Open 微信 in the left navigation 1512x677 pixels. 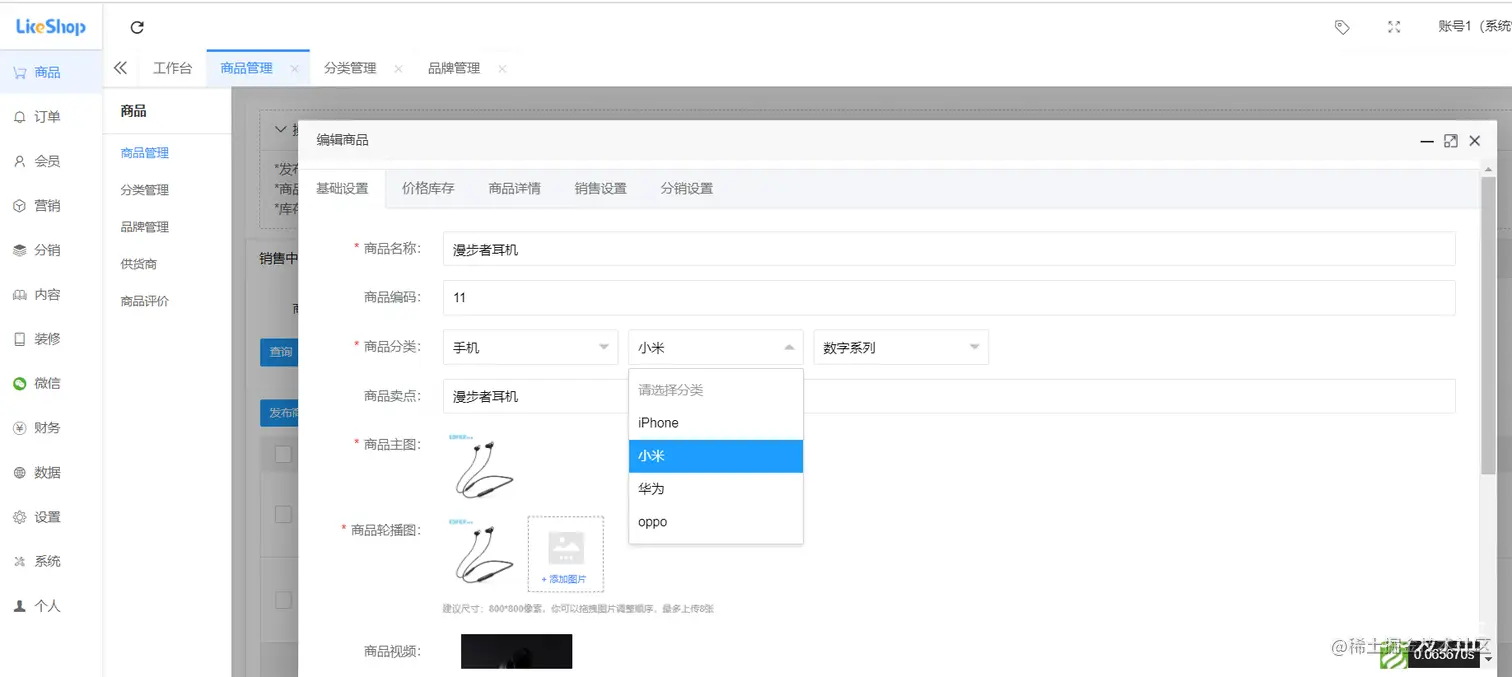coord(51,383)
